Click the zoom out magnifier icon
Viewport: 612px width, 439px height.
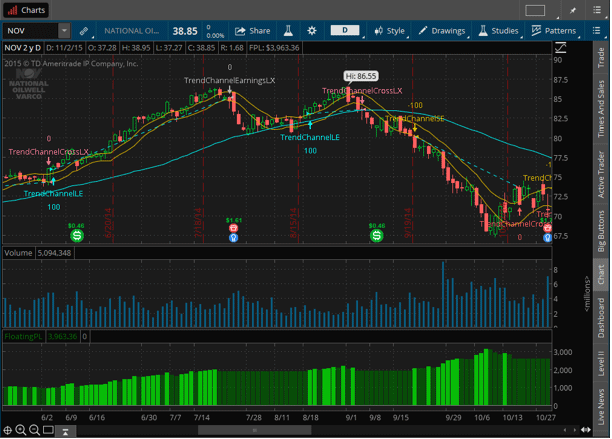coord(34,430)
